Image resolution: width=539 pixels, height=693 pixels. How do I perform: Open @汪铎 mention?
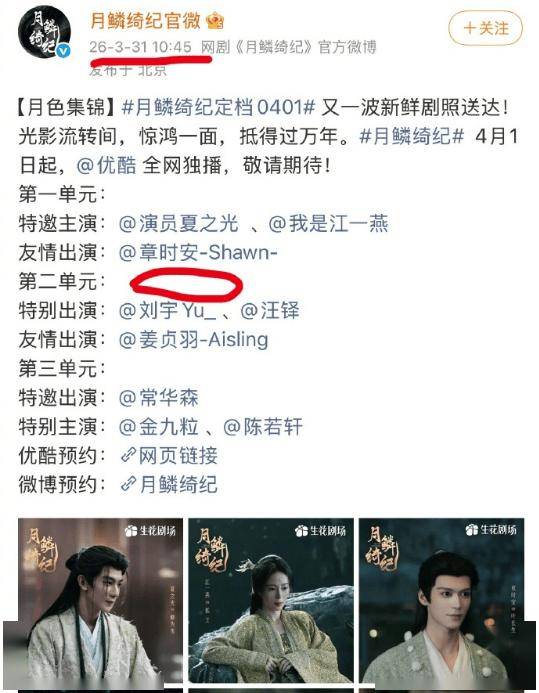(270, 311)
